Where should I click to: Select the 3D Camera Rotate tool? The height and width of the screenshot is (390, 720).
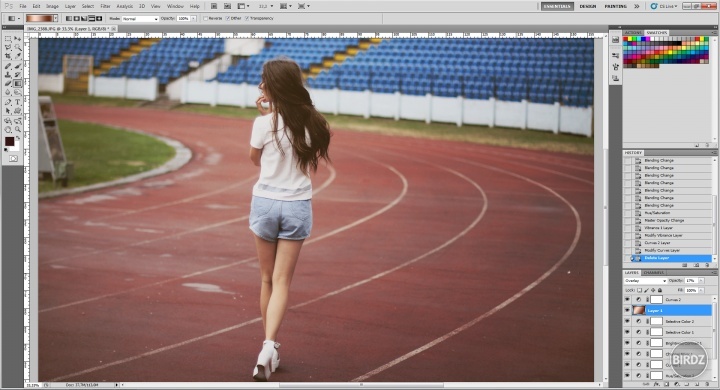pyautogui.click(x=17, y=121)
